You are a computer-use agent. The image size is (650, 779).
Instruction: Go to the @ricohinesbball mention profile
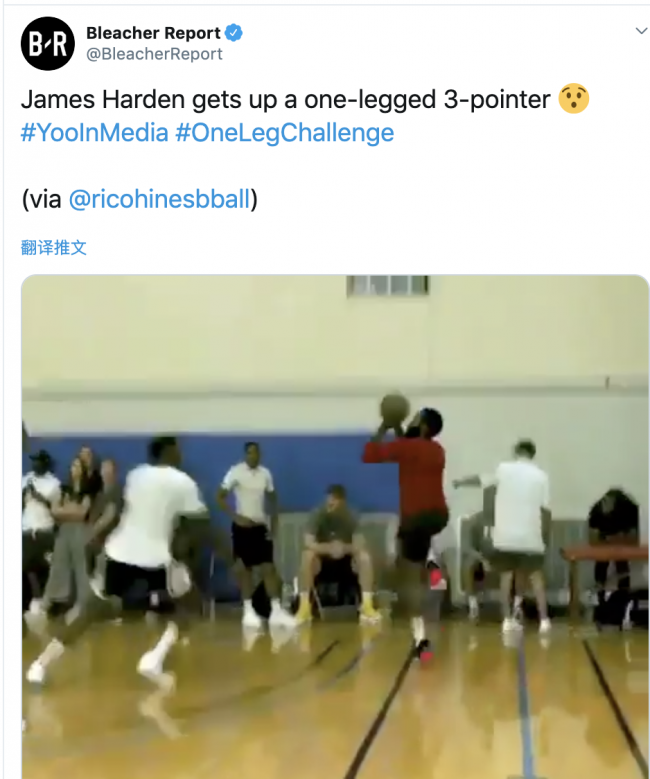[159, 199]
